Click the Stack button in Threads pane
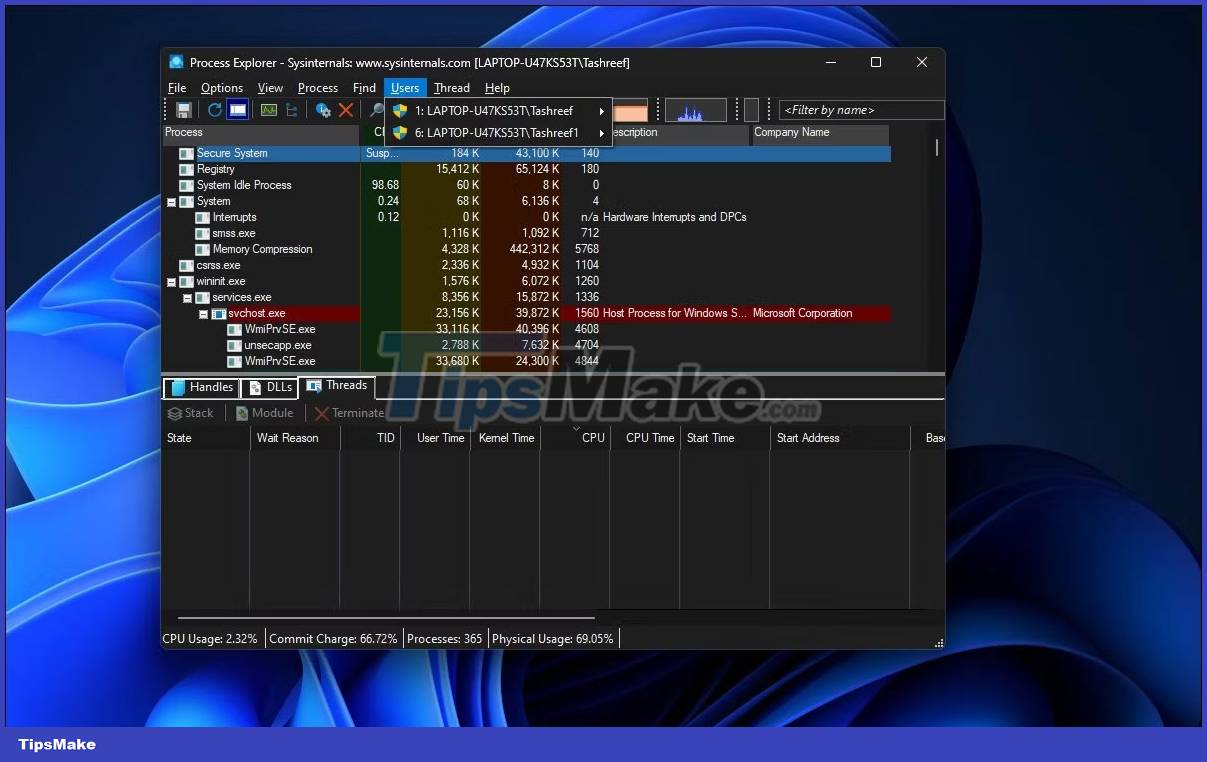1207x762 pixels. tap(191, 412)
